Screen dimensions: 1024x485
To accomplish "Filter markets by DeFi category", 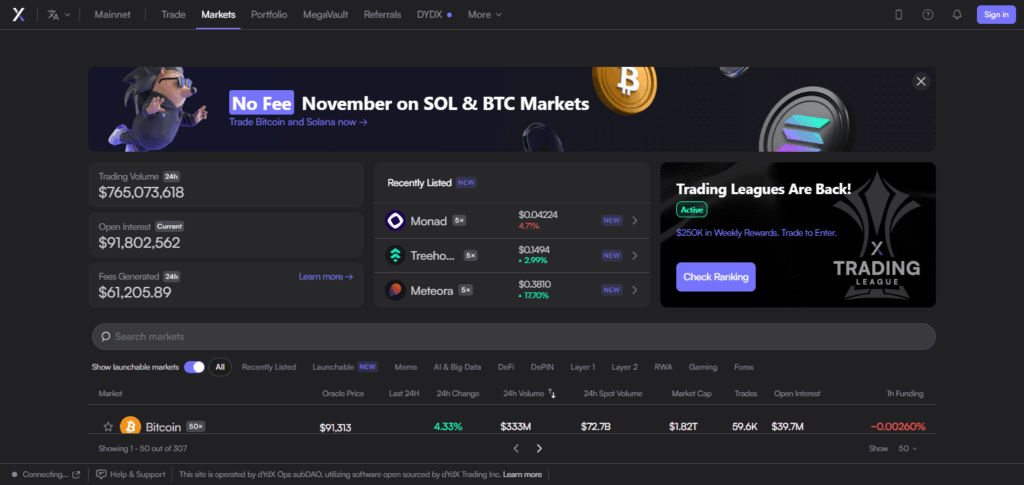I will coord(506,367).
